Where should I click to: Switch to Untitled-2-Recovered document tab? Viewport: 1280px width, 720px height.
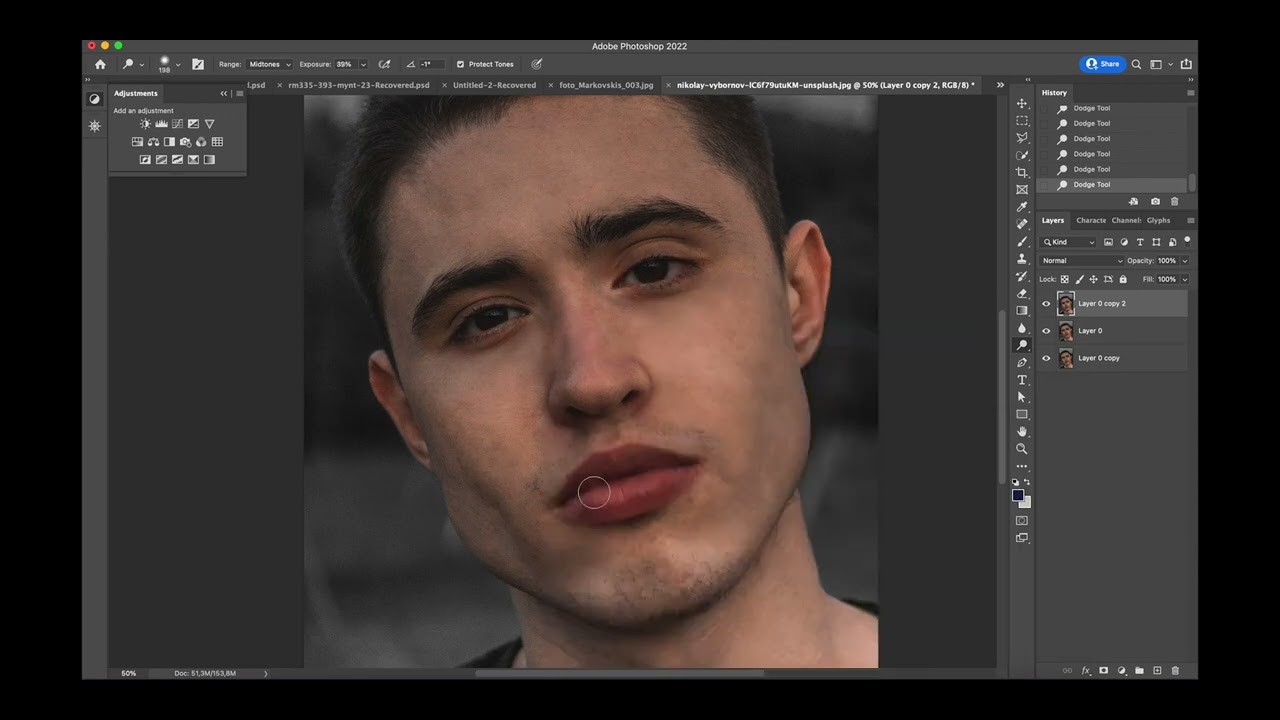pyautogui.click(x=494, y=85)
